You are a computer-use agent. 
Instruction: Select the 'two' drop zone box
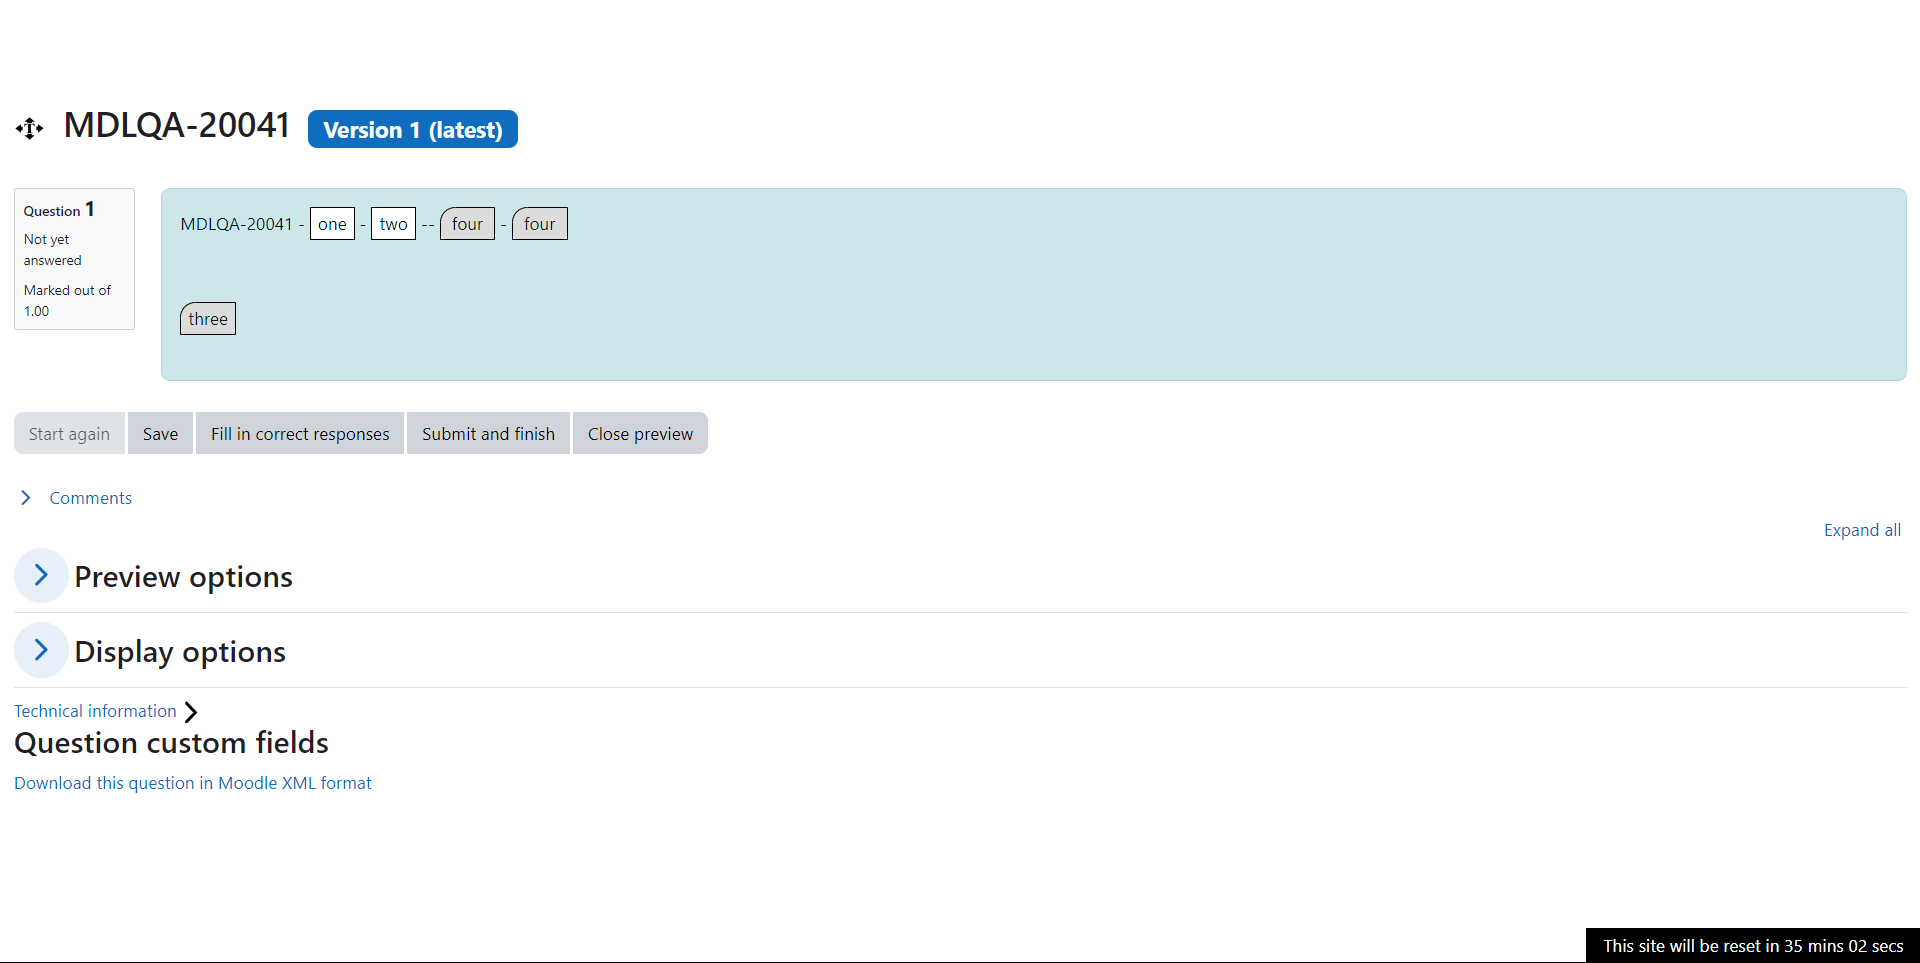393,224
